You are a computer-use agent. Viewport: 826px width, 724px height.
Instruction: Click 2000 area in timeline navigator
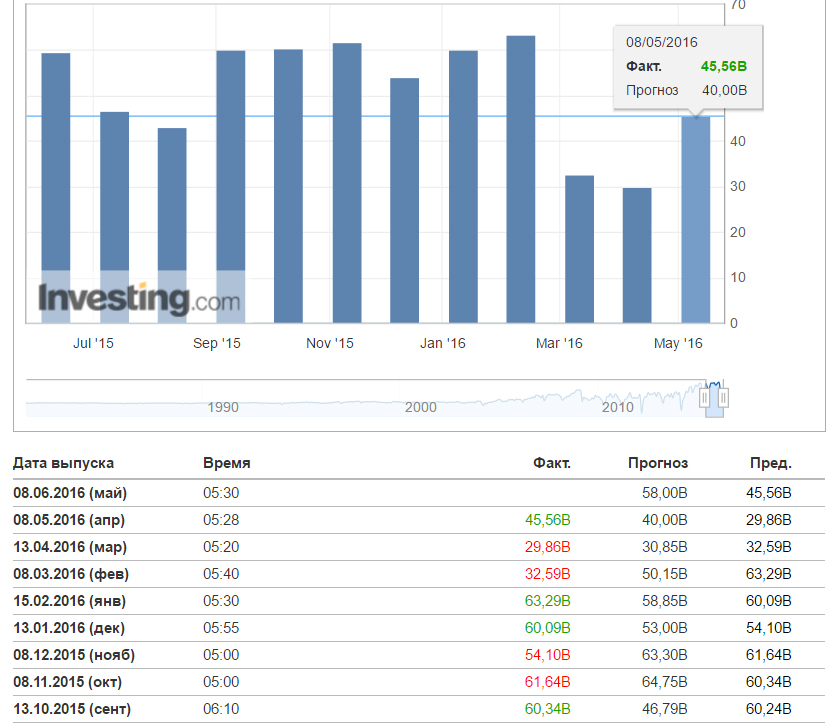click(421, 406)
